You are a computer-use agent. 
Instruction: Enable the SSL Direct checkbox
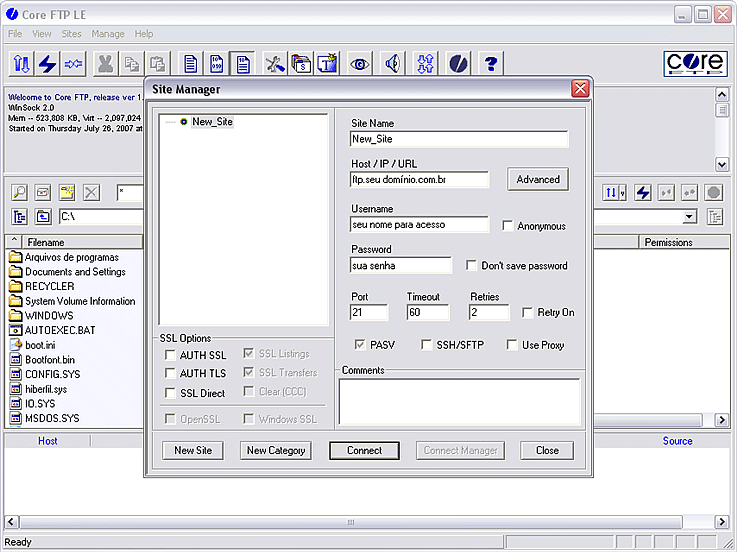pyautogui.click(x=170, y=393)
